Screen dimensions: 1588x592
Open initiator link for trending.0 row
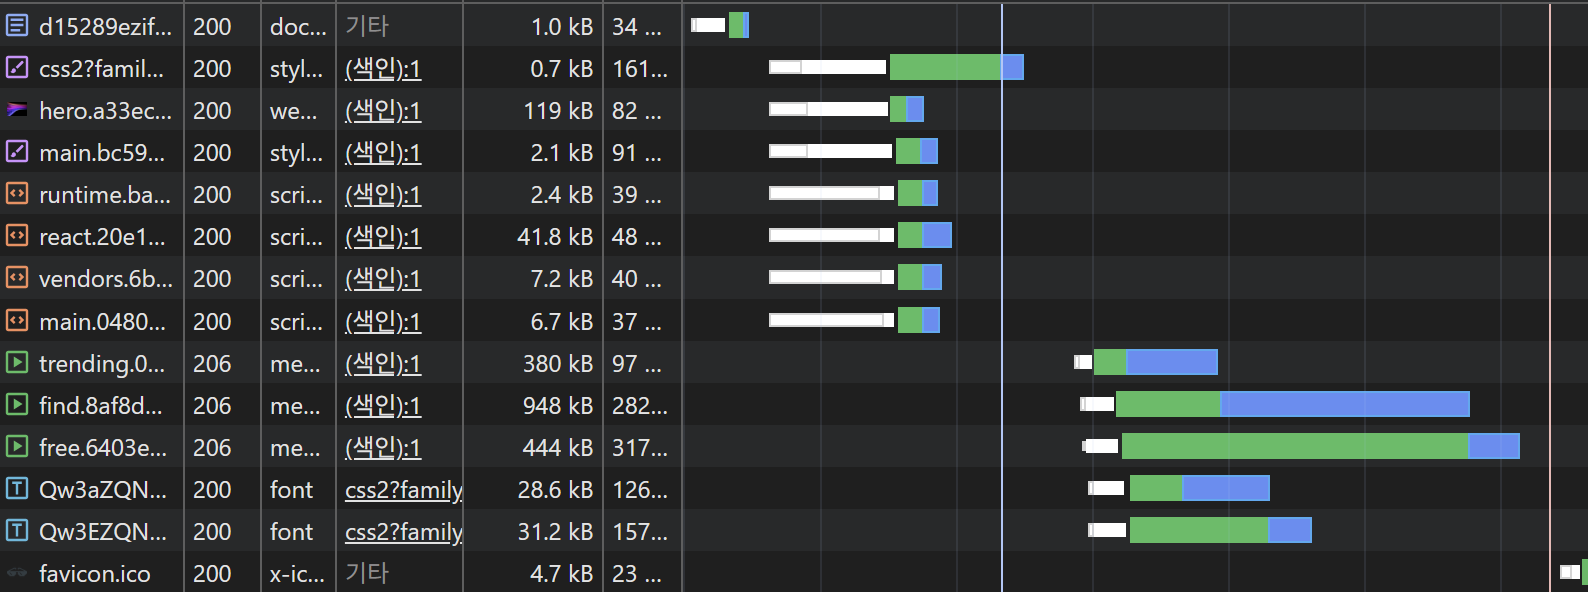(383, 363)
